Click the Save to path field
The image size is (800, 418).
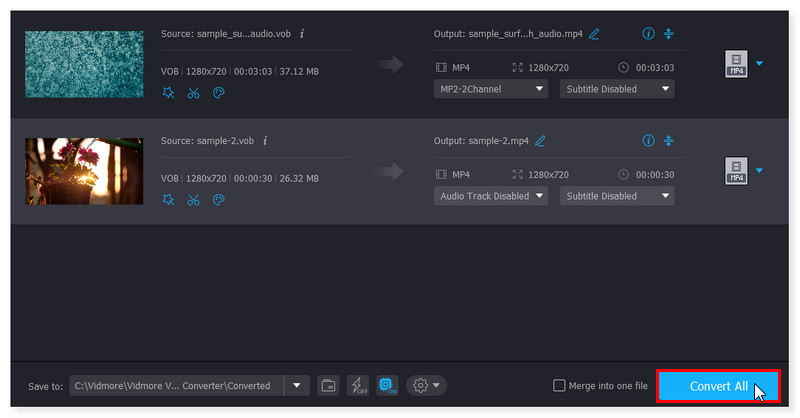[176, 386]
